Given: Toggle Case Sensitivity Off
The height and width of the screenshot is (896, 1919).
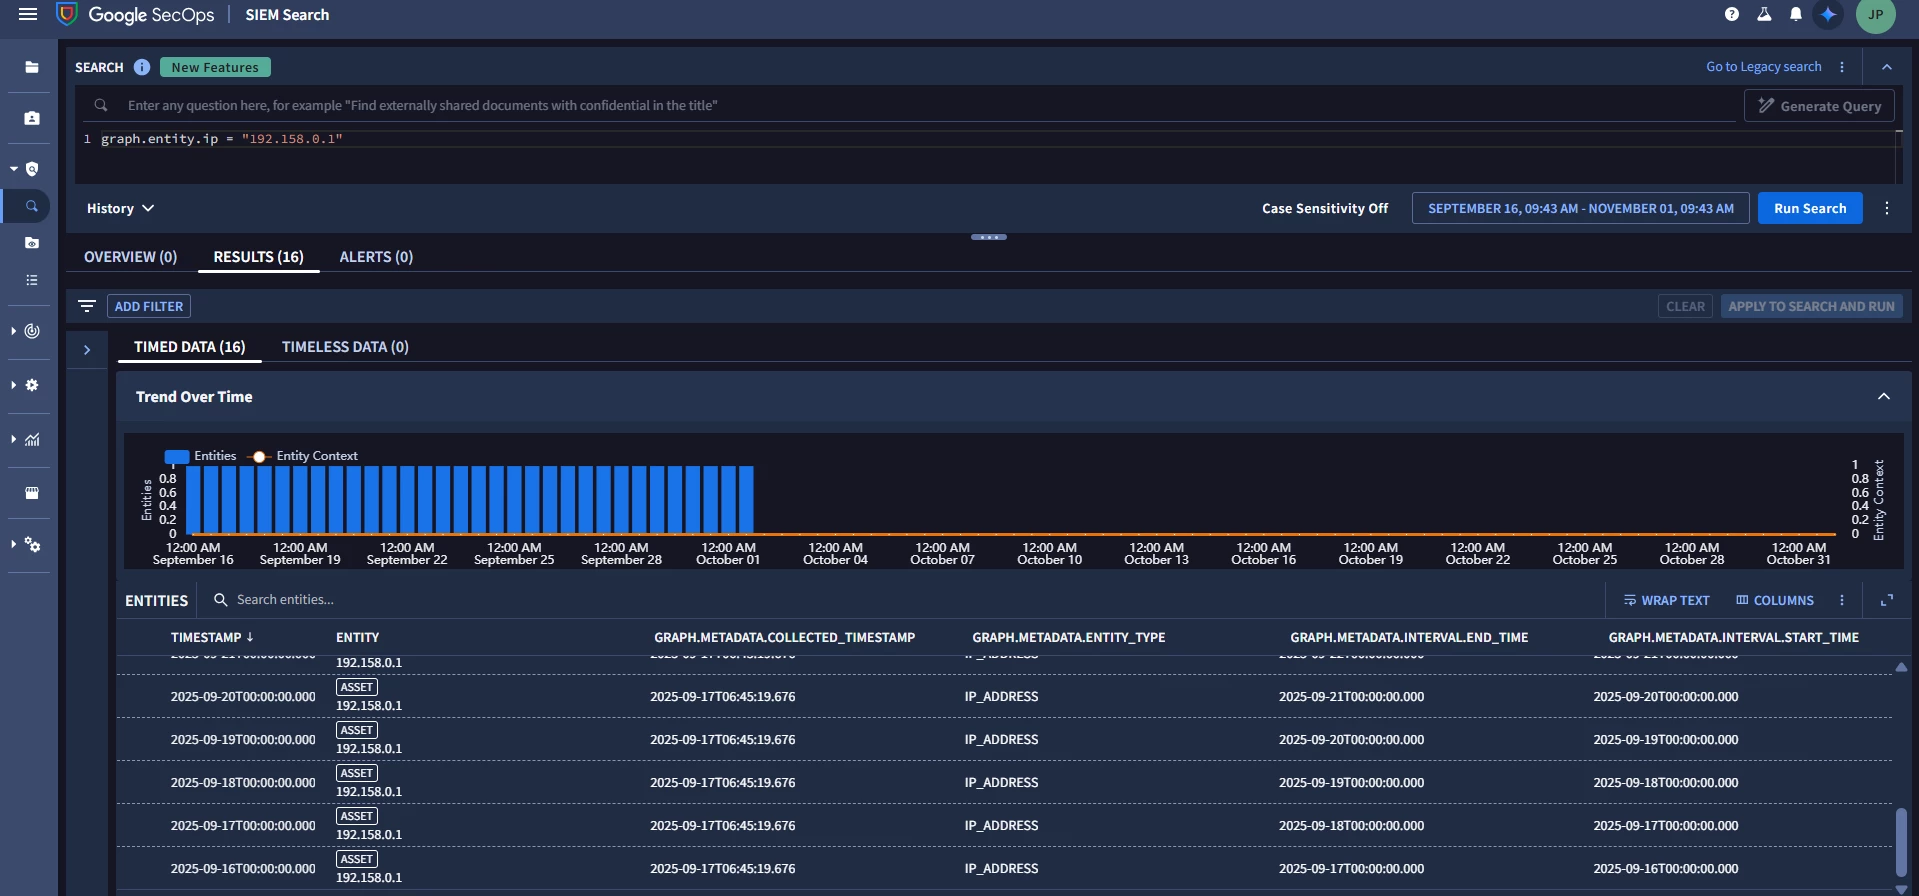Looking at the screenshot, I should (x=1325, y=208).
